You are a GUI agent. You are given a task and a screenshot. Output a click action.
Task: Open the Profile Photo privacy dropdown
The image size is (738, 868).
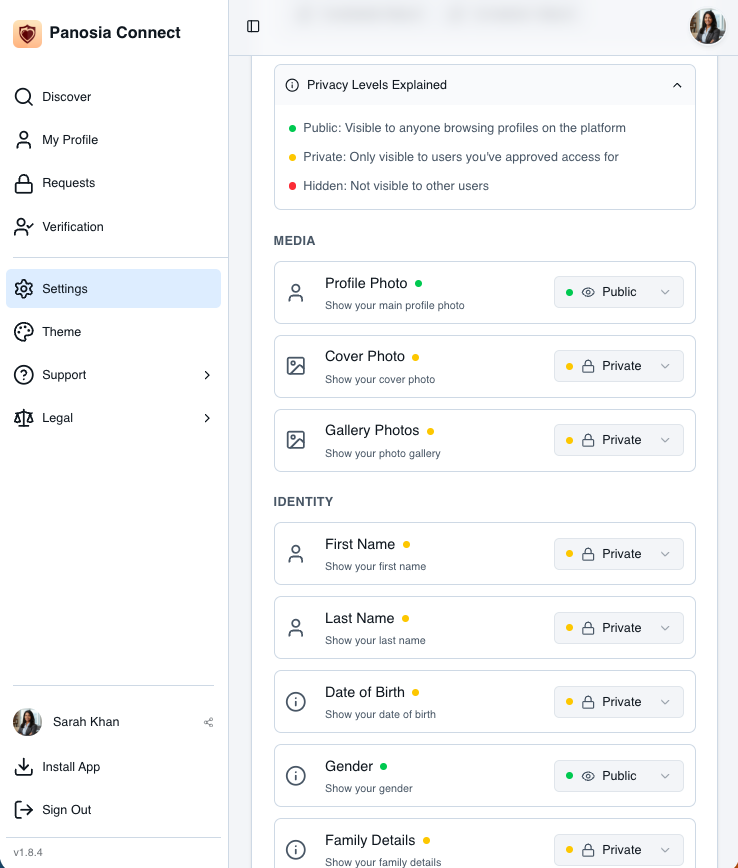coord(618,292)
